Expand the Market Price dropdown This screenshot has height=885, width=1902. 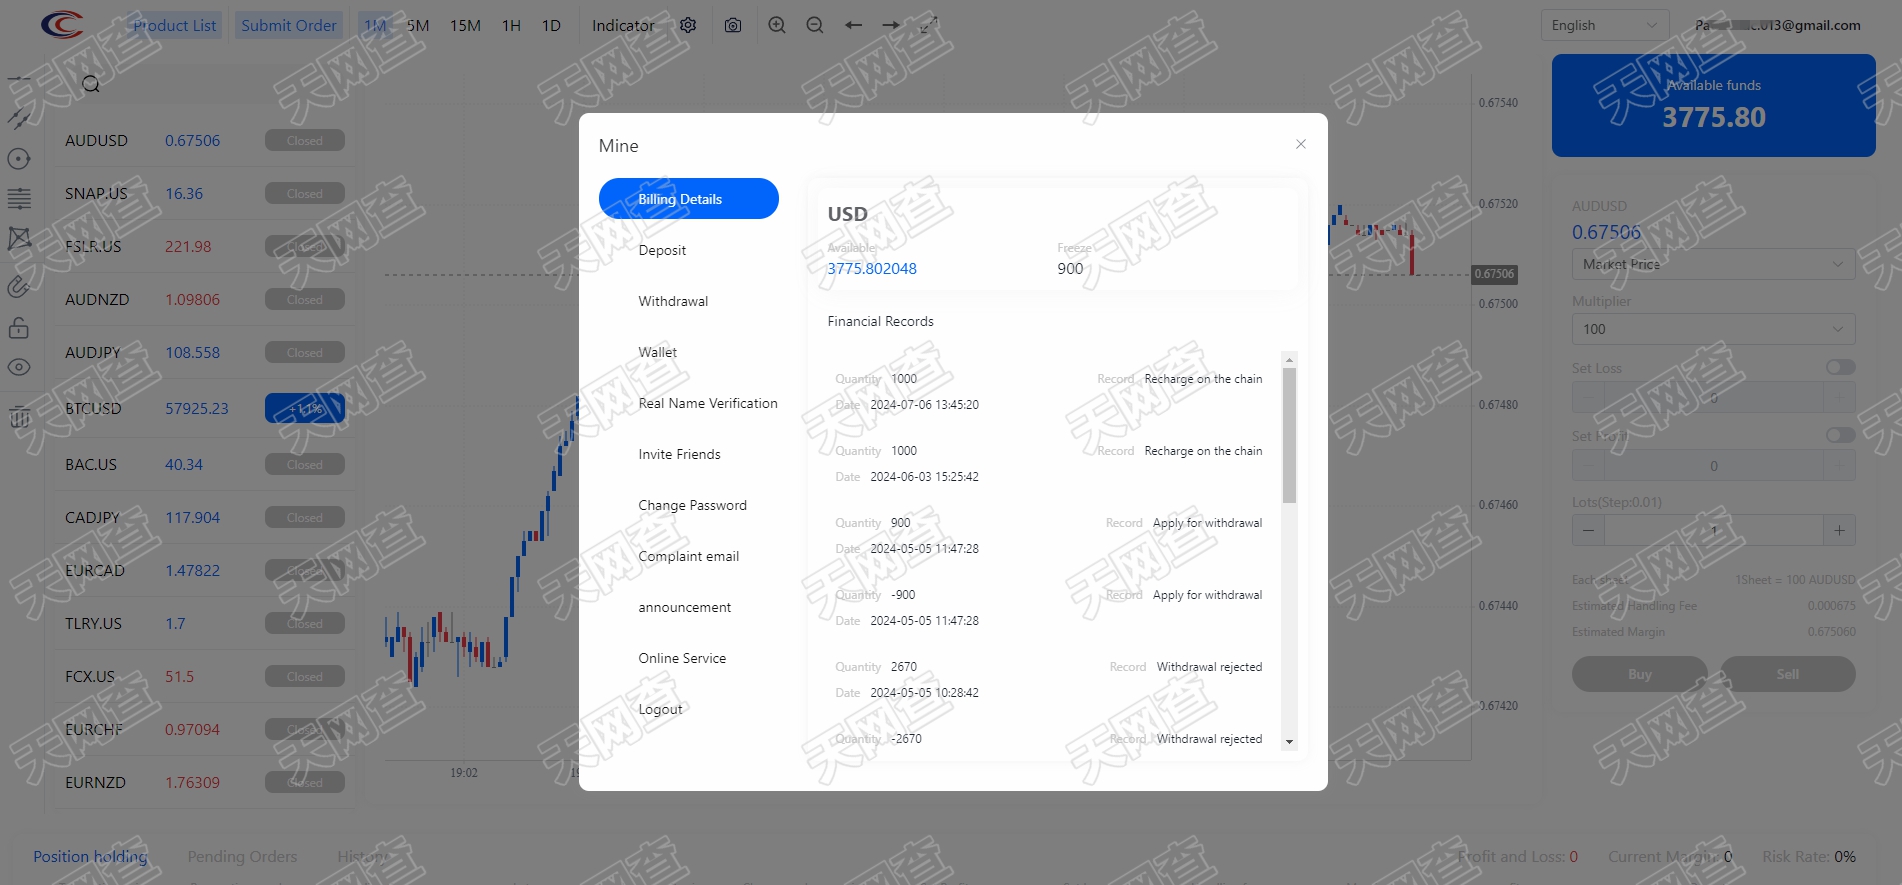tap(1713, 264)
